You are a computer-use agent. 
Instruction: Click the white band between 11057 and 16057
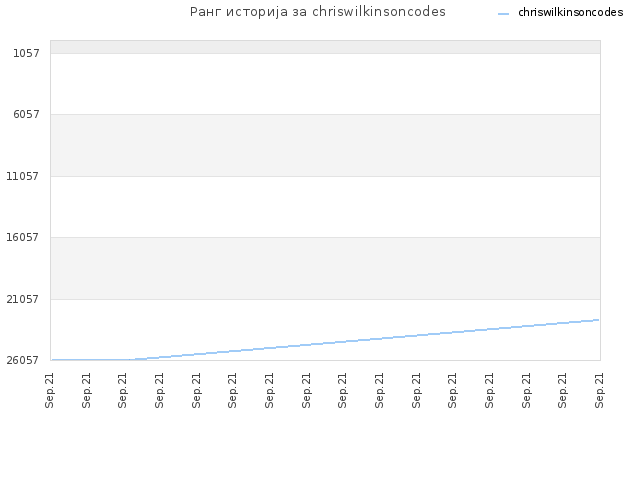[x=325, y=207]
